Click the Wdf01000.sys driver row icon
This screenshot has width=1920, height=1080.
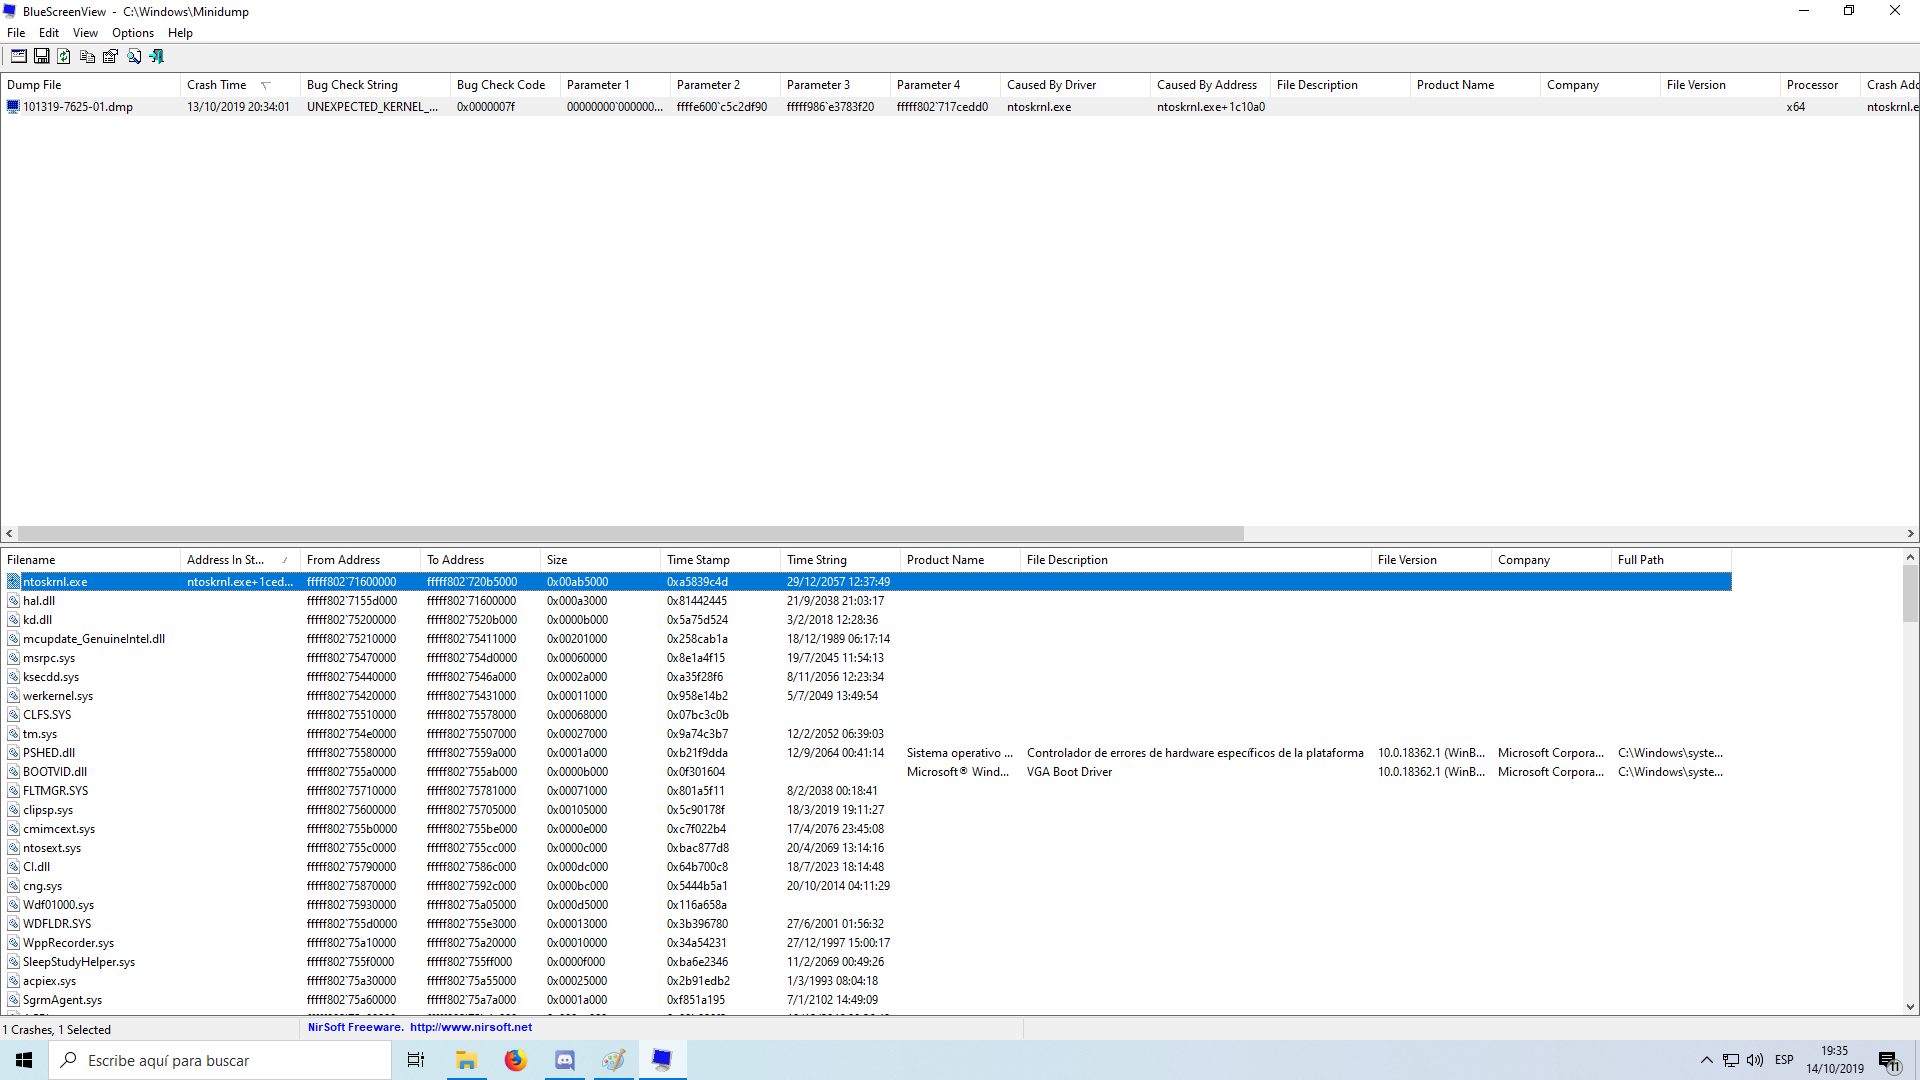click(x=14, y=905)
